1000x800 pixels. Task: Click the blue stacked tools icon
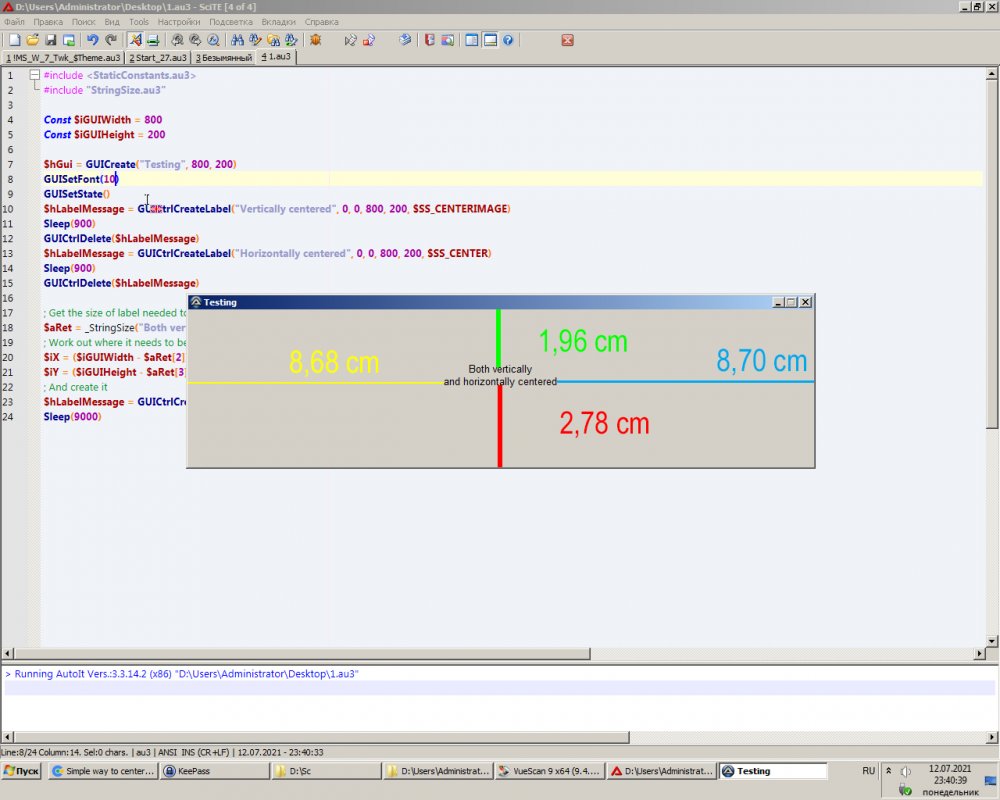tap(406, 40)
